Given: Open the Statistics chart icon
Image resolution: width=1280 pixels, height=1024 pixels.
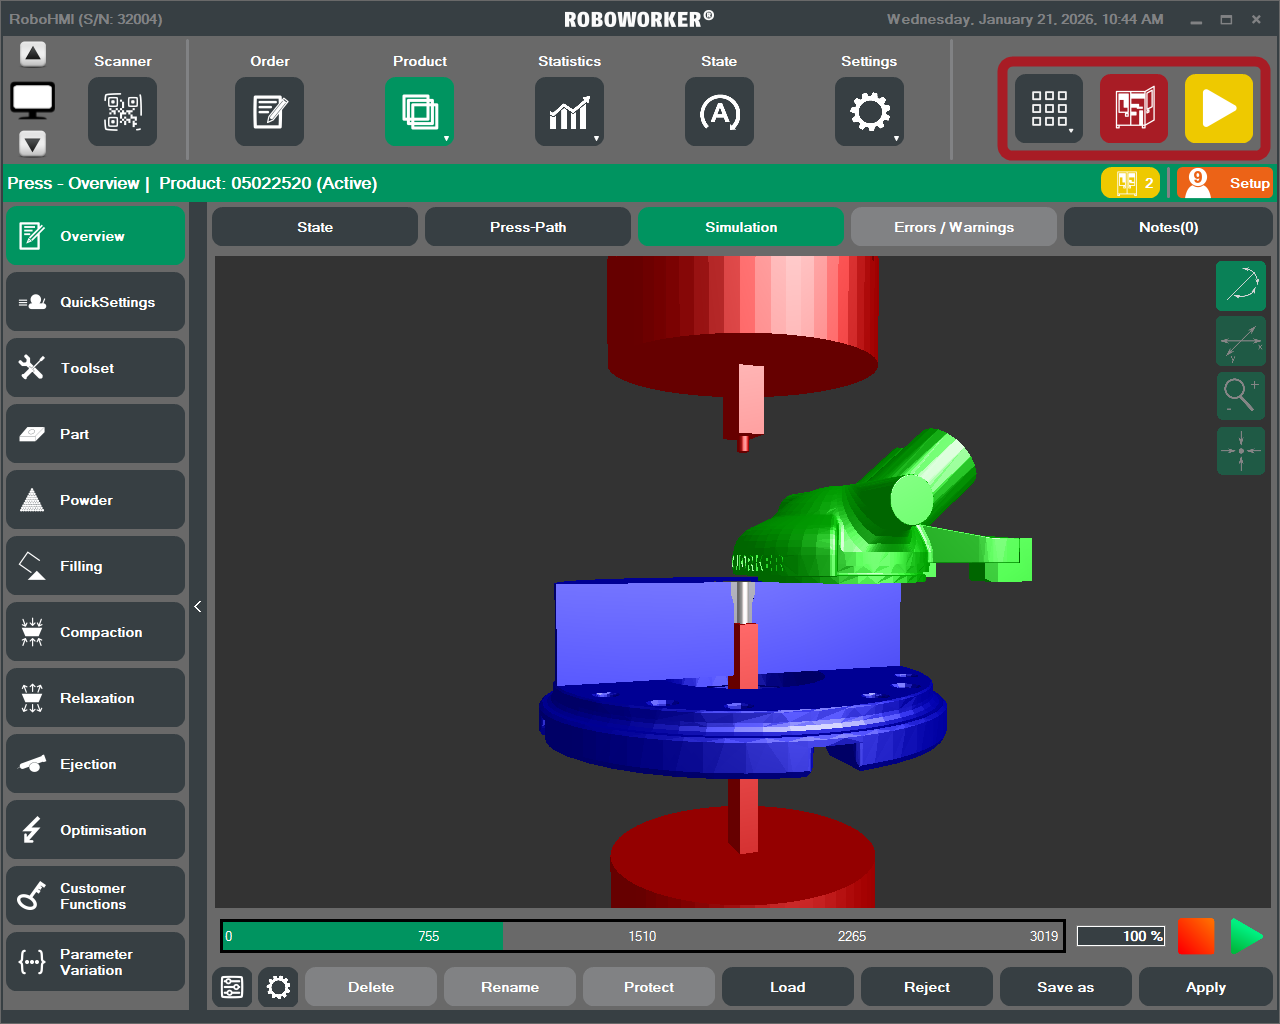Looking at the screenshot, I should (569, 111).
